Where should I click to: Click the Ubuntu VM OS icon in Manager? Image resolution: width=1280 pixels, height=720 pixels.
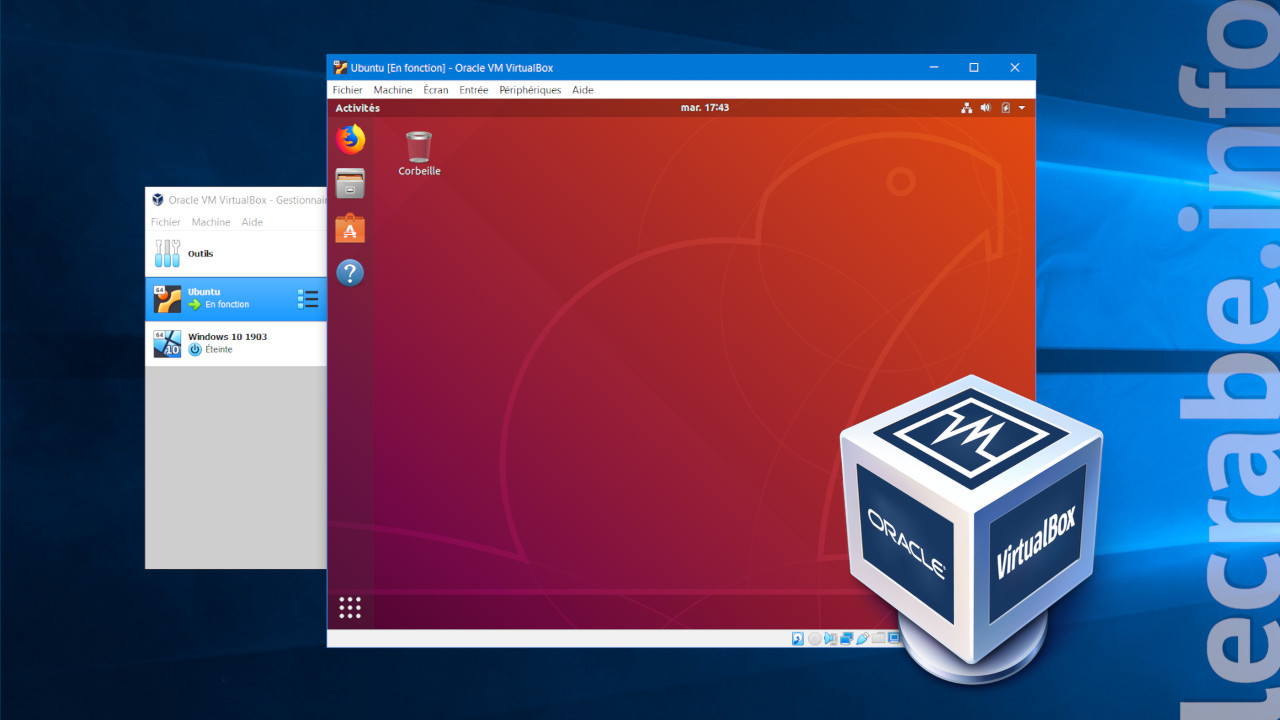[167, 299]
